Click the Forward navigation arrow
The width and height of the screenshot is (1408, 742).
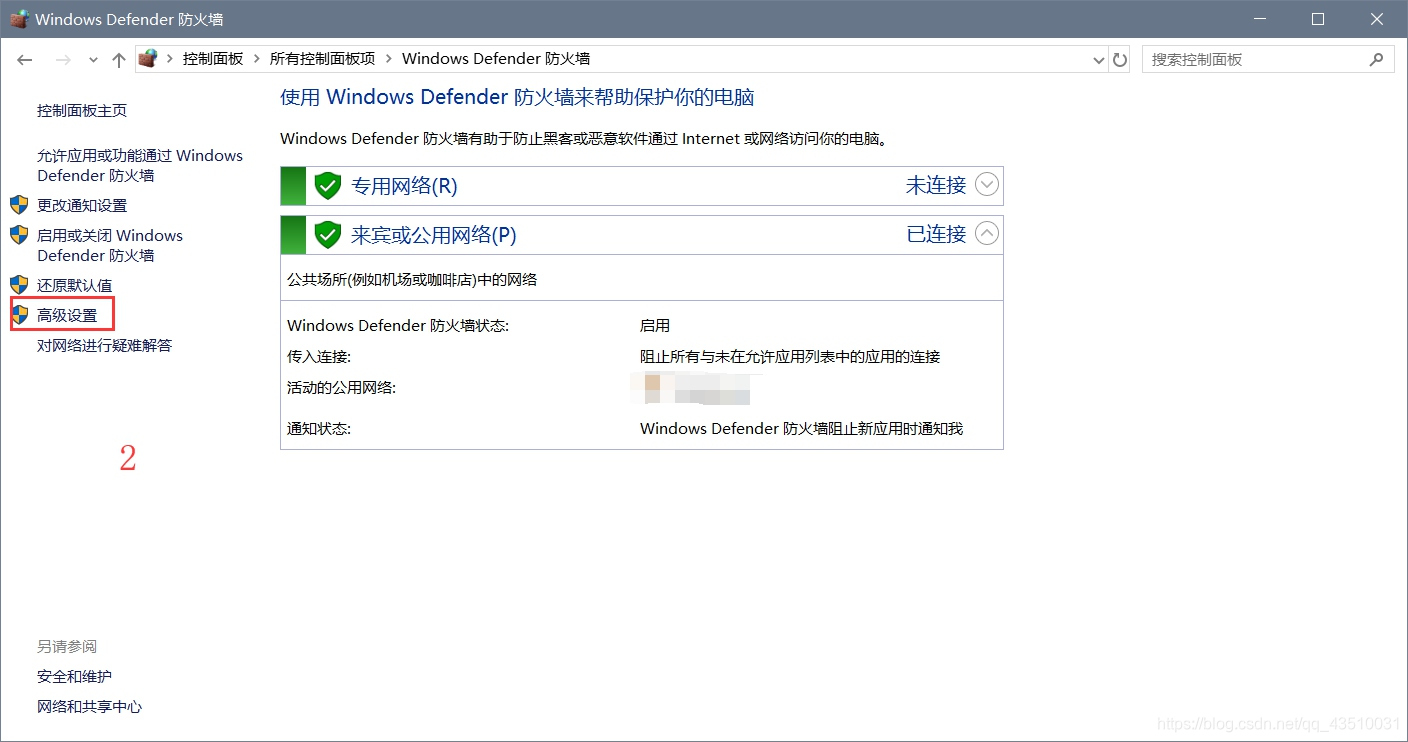(63, 60)
